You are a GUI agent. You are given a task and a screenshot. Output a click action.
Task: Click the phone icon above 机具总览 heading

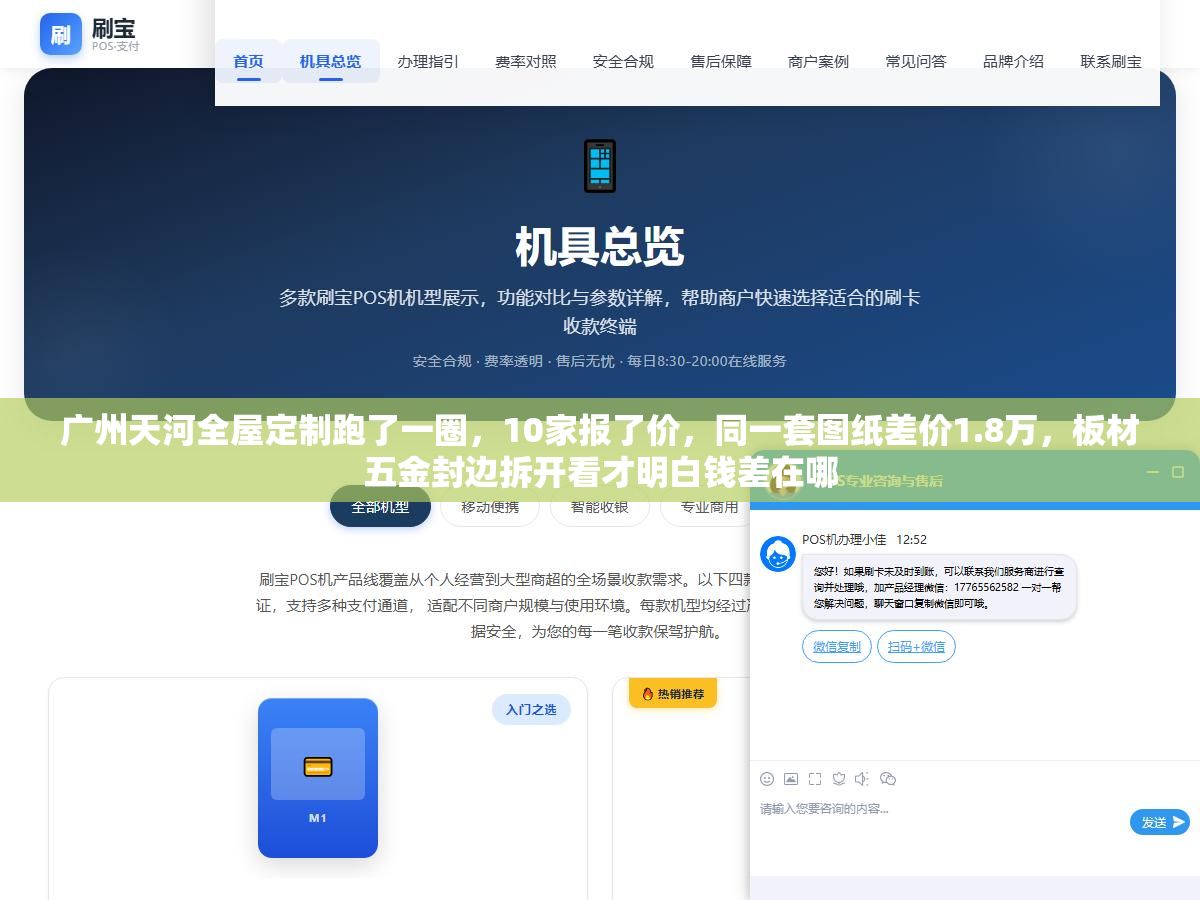click(x=600, y=166)
